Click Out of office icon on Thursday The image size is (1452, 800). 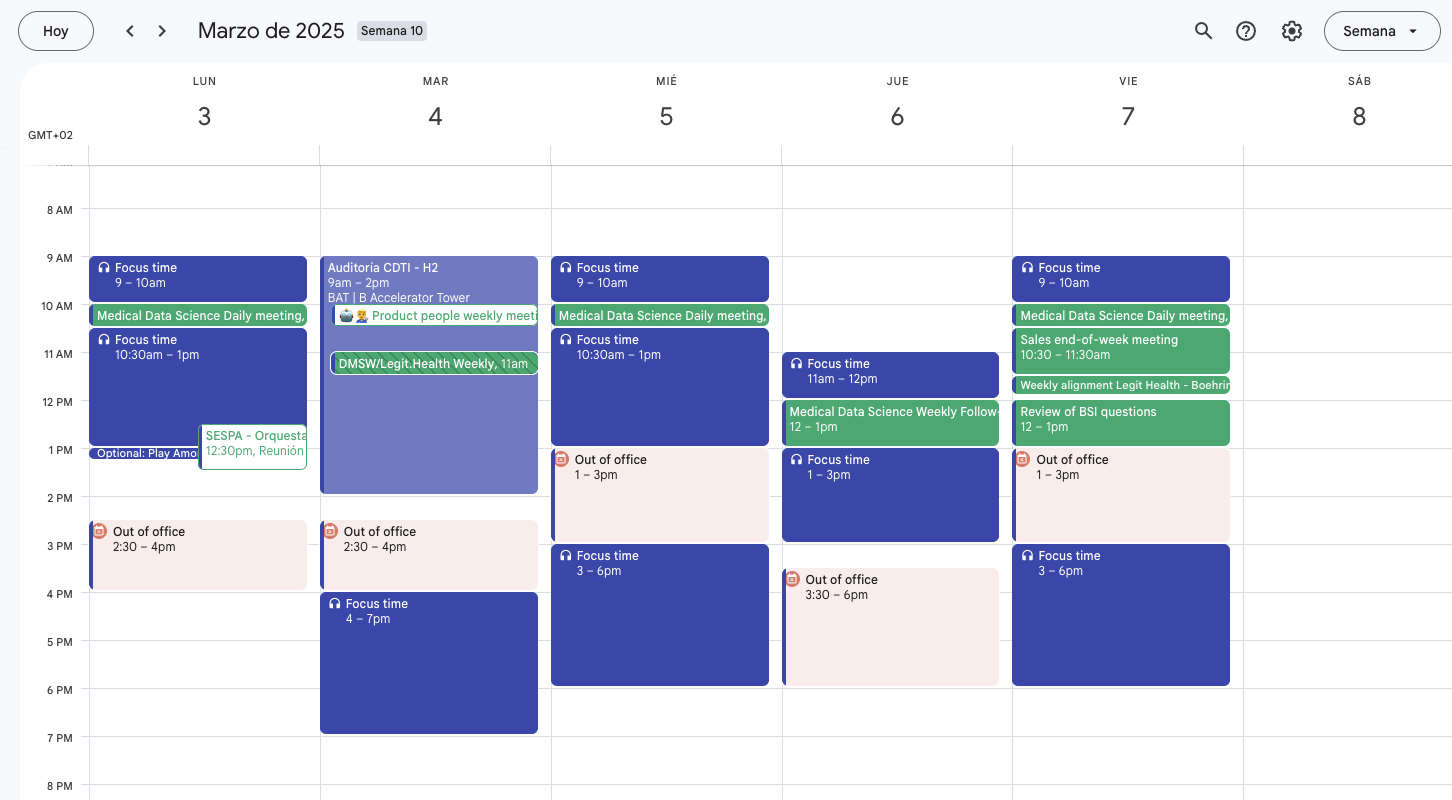(792, 579)
